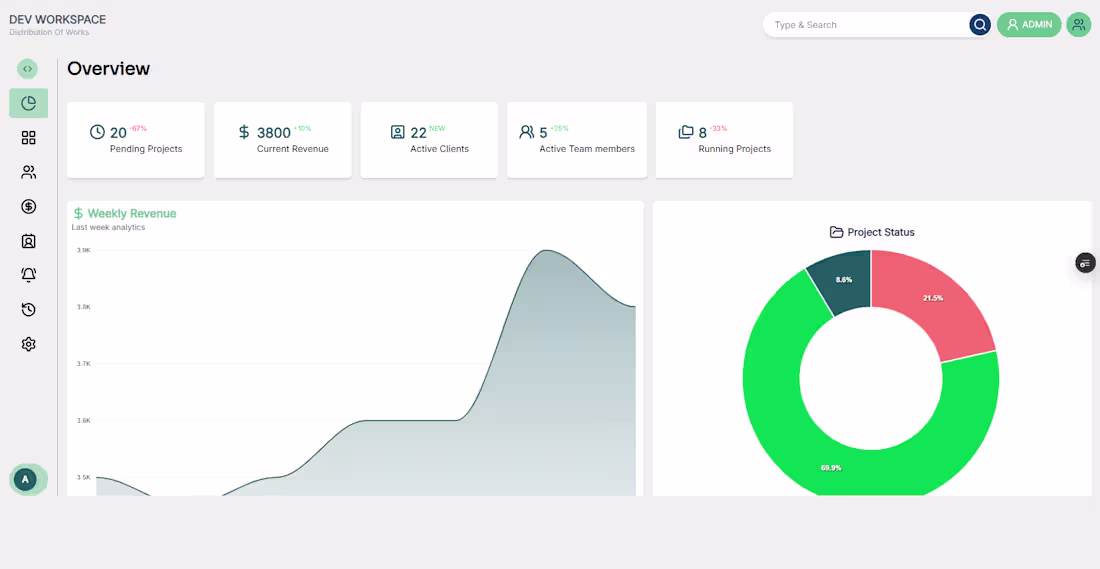Open the dollar revenue sidebar icon
Viewport: 1100px width, 569px height.
point(29,206)
